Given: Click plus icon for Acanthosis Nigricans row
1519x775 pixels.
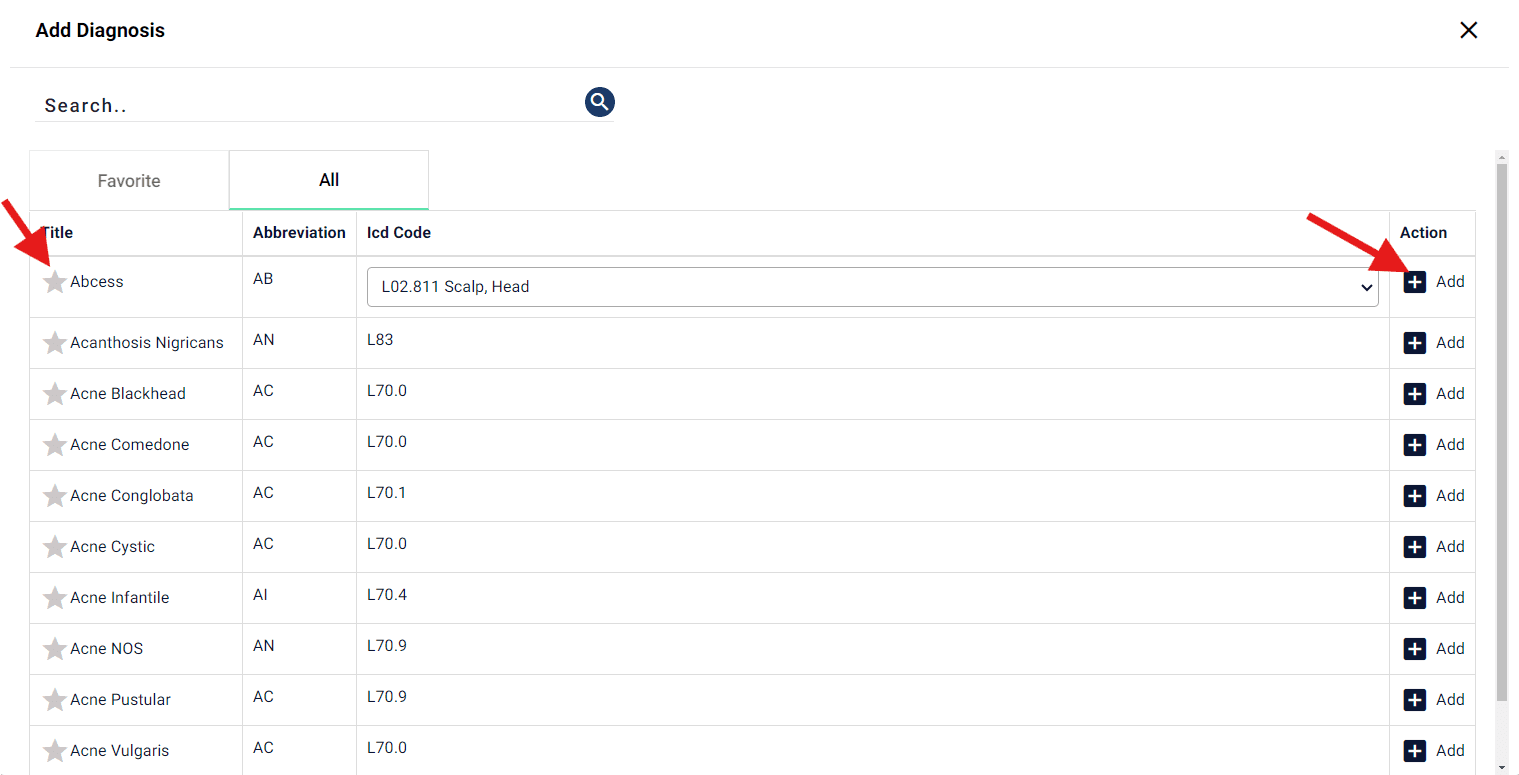Looking at the screenshot, I should pos(1414,343).
